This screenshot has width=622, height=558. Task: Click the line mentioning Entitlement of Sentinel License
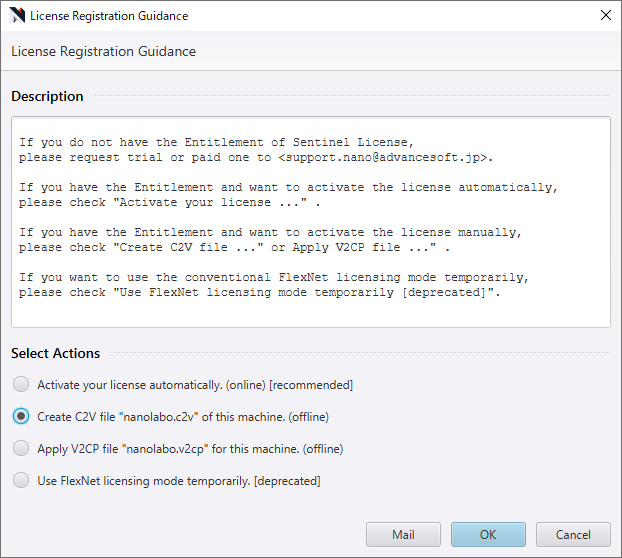(216, 142)
